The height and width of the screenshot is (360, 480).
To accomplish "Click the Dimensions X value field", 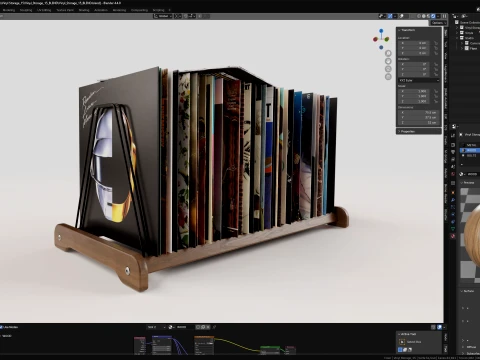I will tap(418, 112).
